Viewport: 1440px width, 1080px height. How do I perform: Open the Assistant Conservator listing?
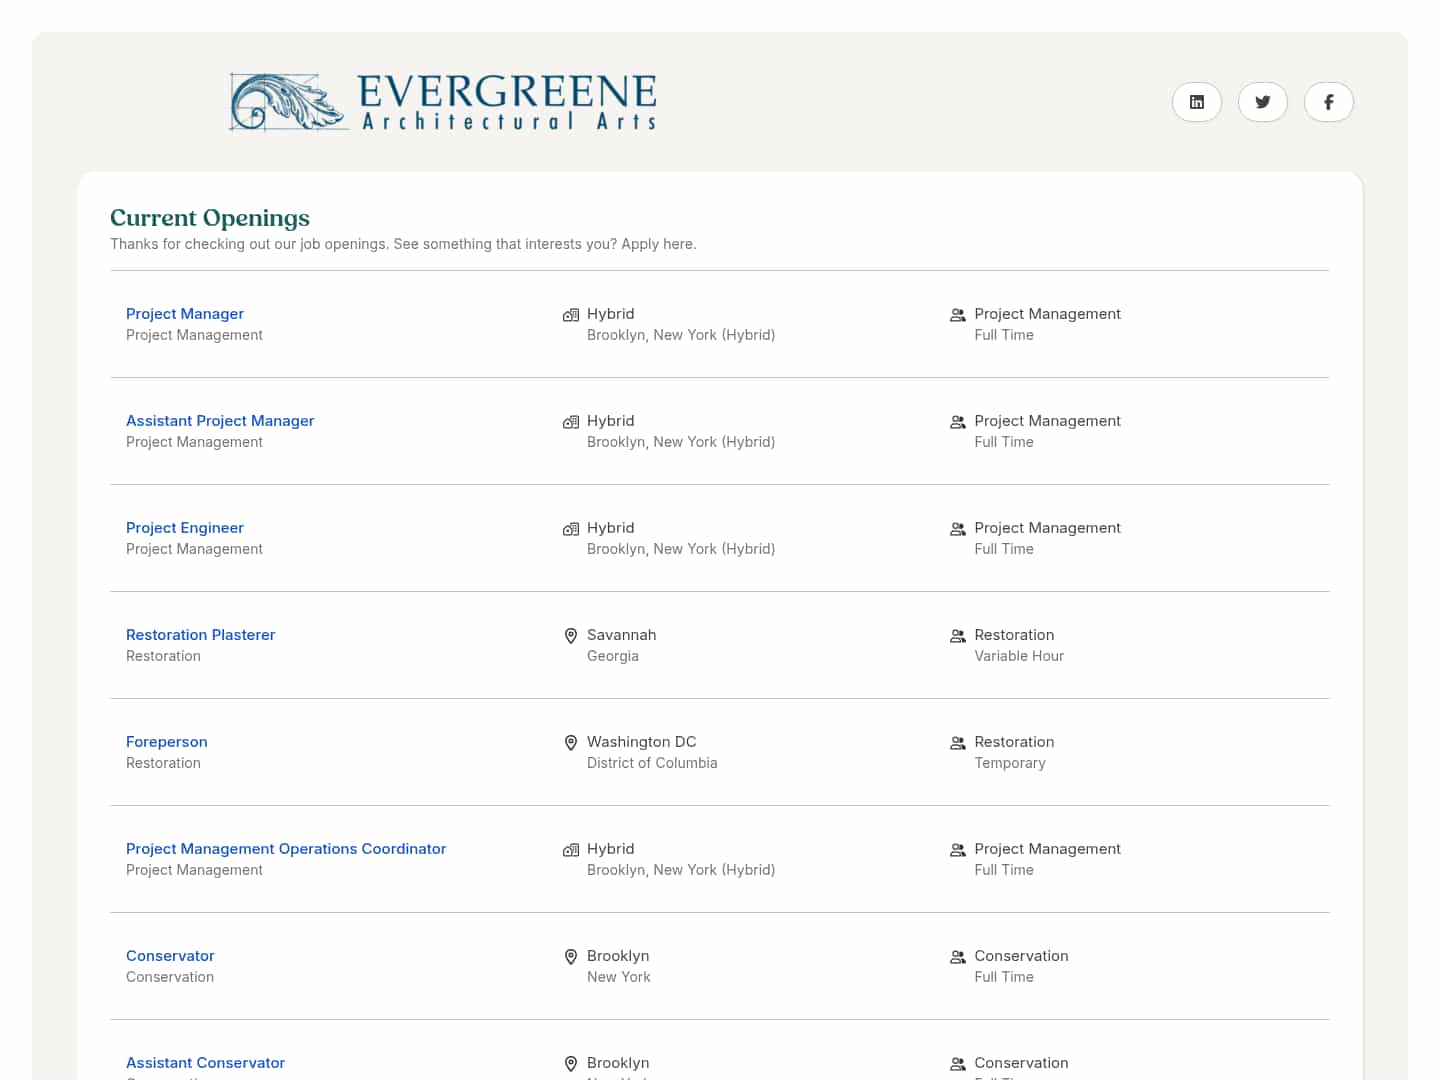[205, 1062]
